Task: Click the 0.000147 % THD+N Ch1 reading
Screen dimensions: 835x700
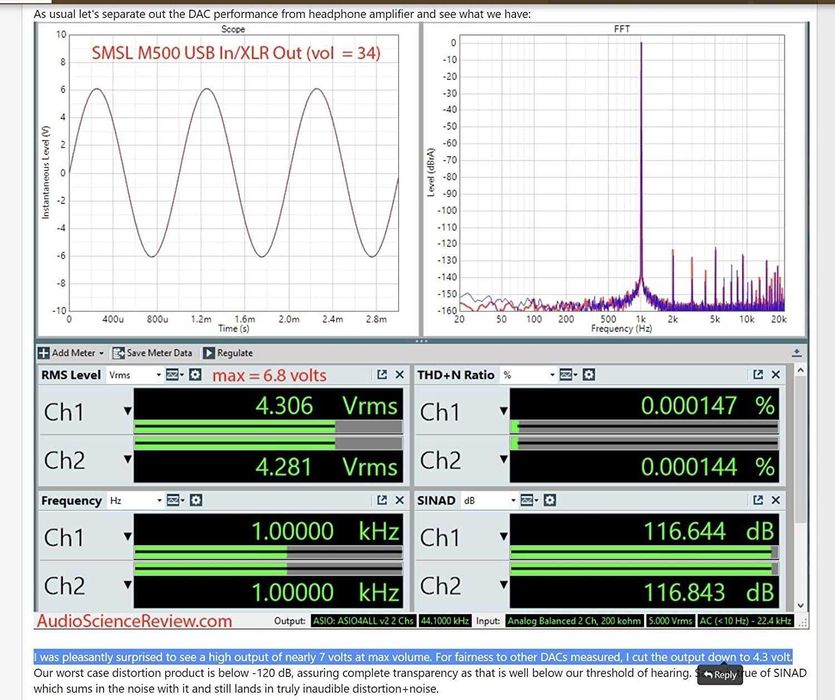Action: pyautogui.click(x=707, y=405)
